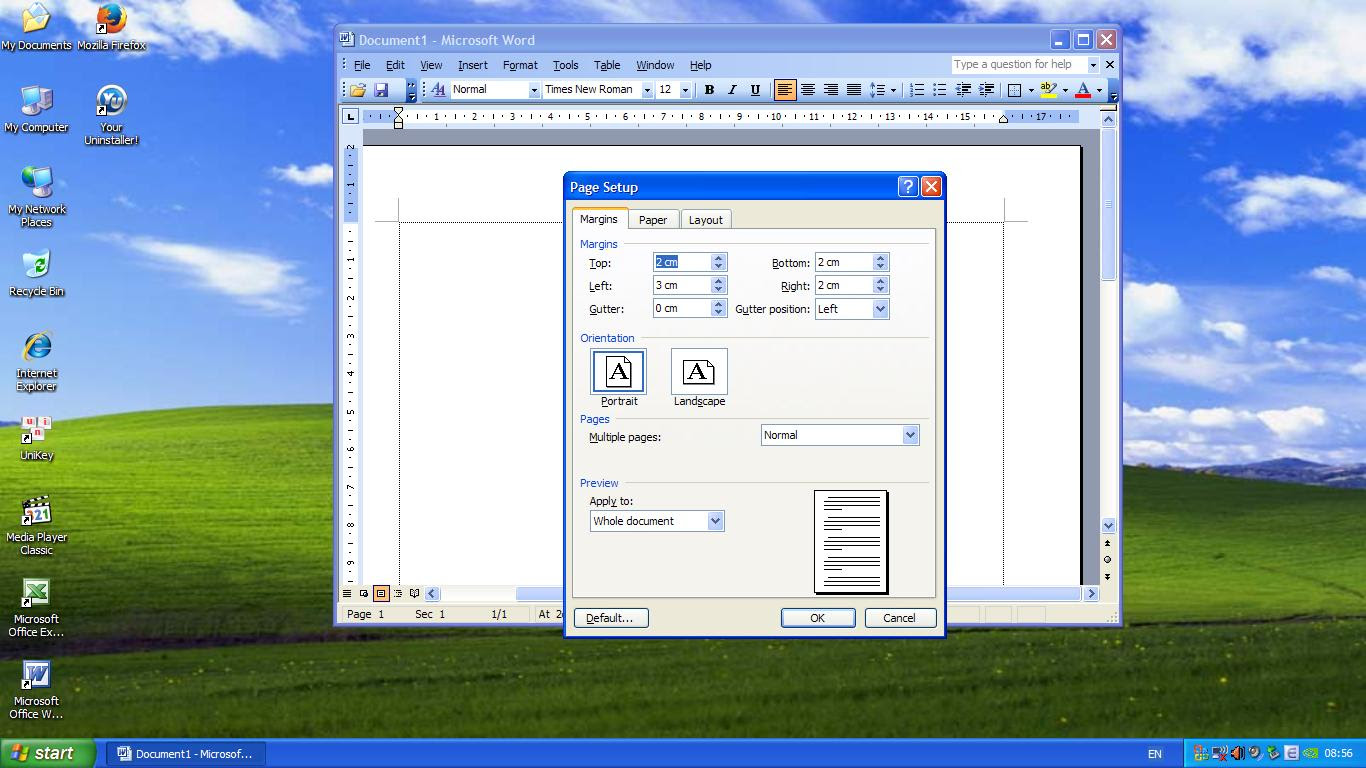Expand the Type a question arrow

(x=1093, y=65)
